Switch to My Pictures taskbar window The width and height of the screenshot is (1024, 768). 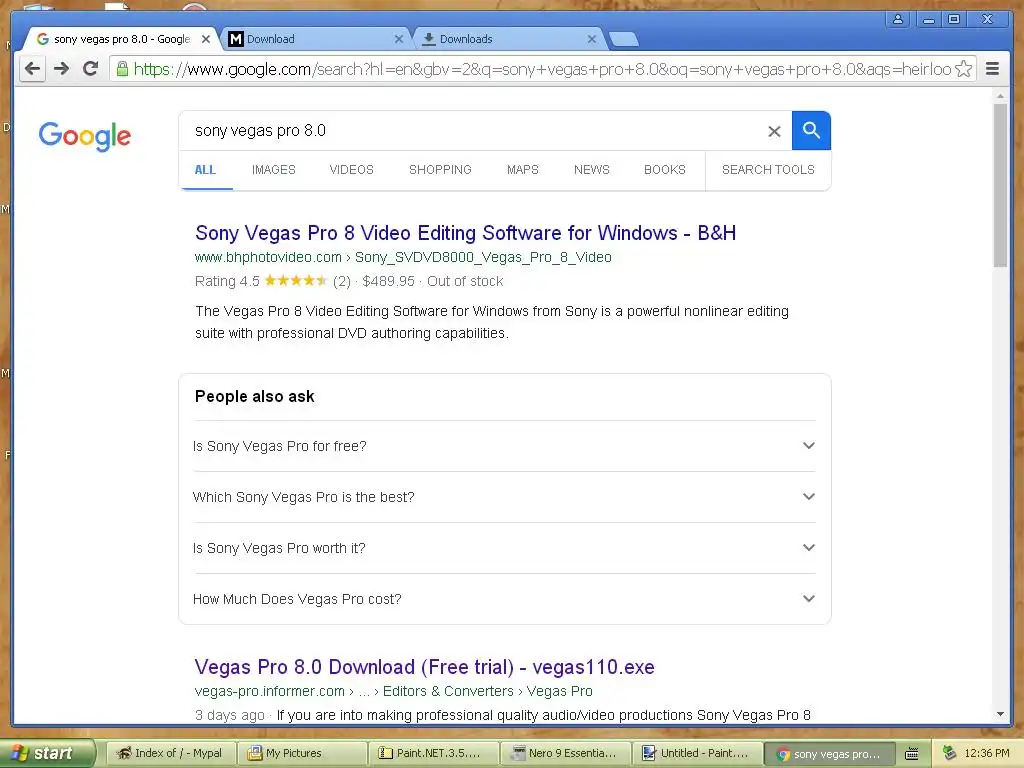click(x=301, y=753)
